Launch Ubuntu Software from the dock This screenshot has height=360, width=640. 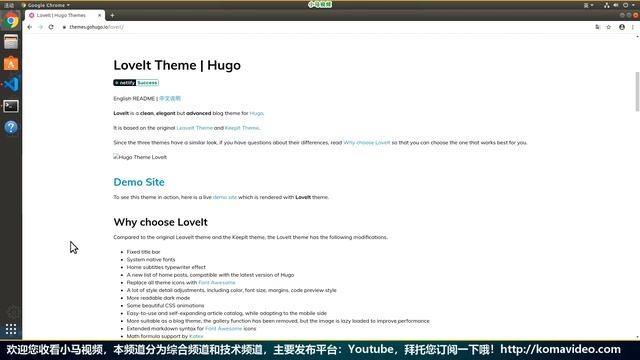11,63
